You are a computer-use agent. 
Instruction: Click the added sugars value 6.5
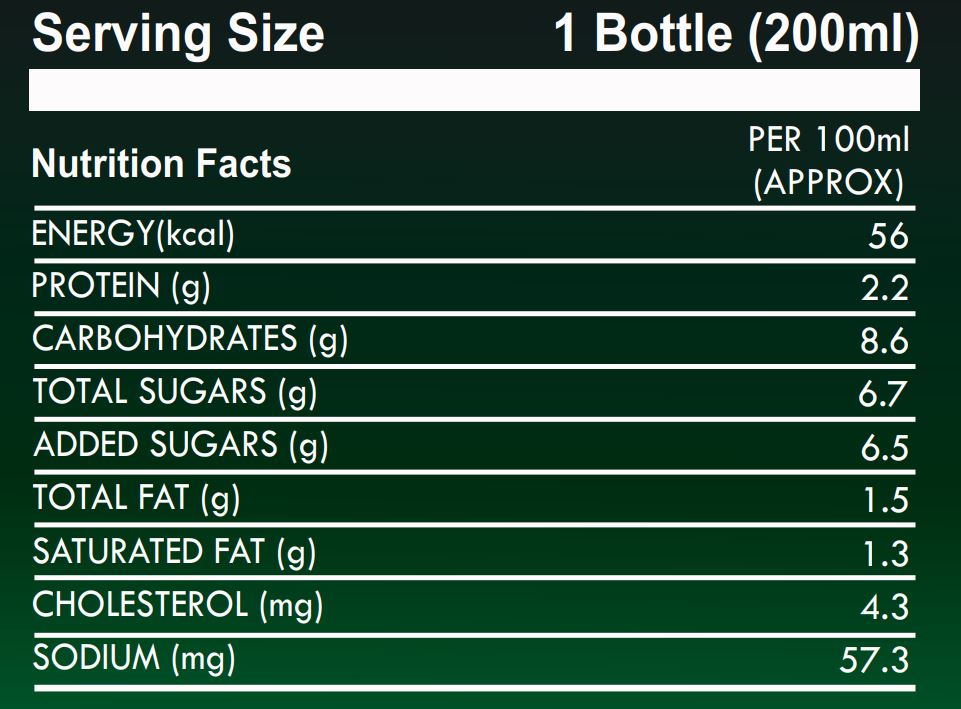click(884, 447)
